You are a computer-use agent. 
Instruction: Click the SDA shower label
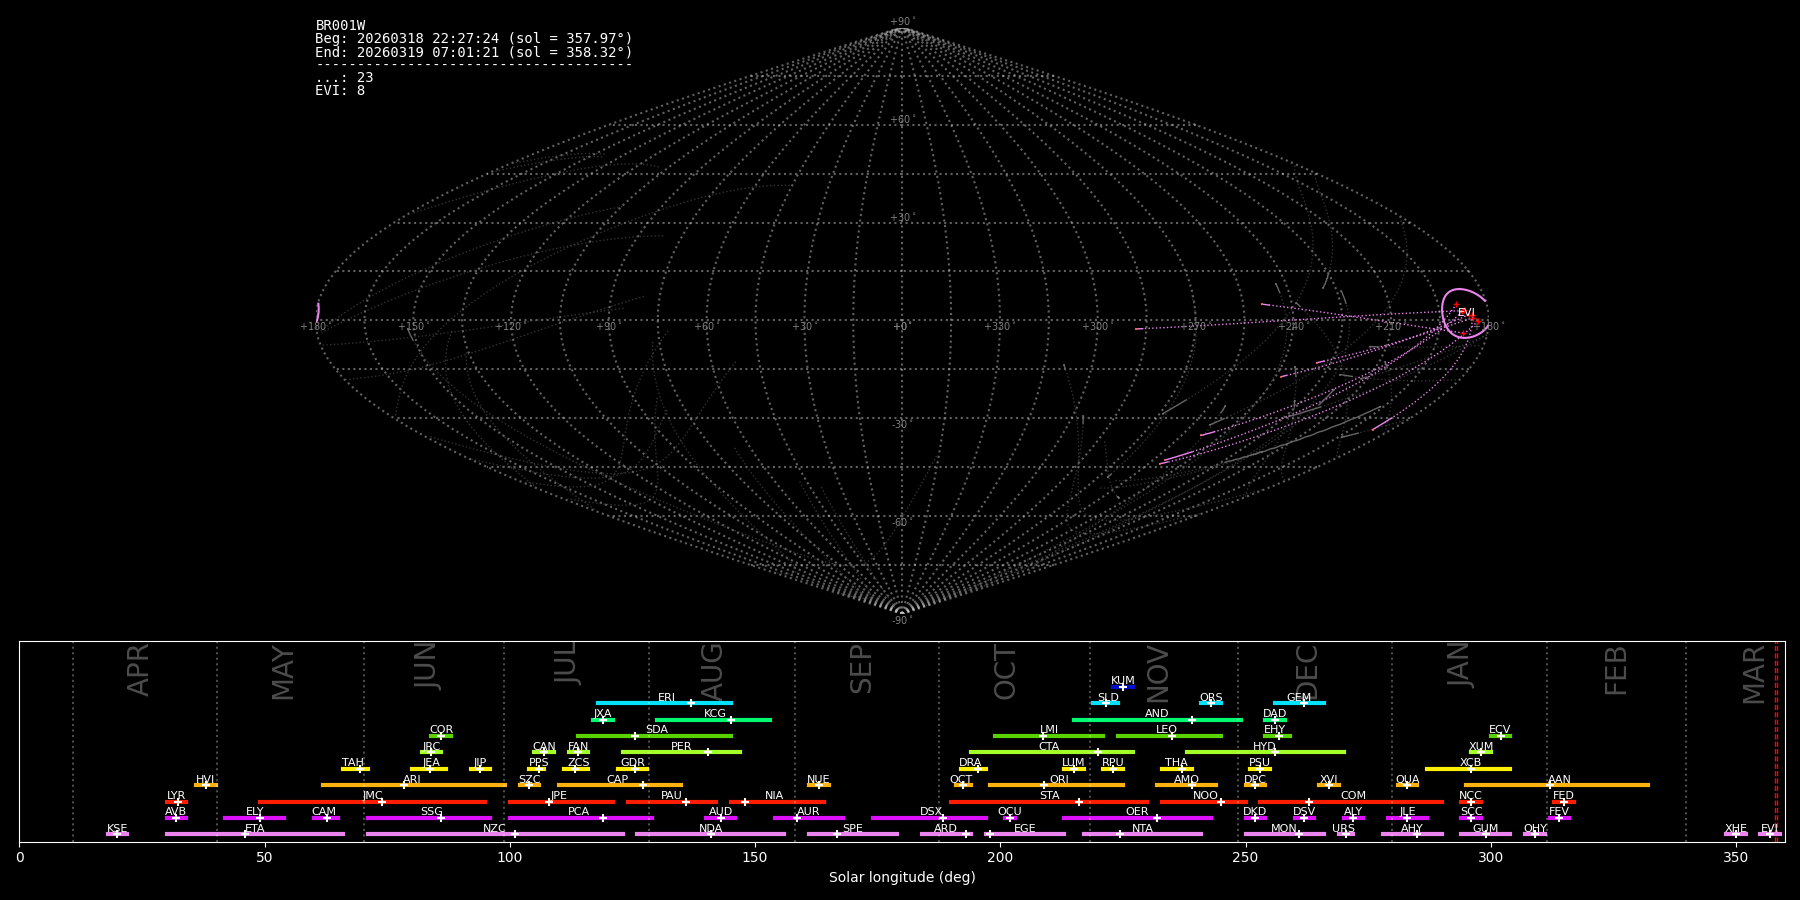tap(656, 730)
